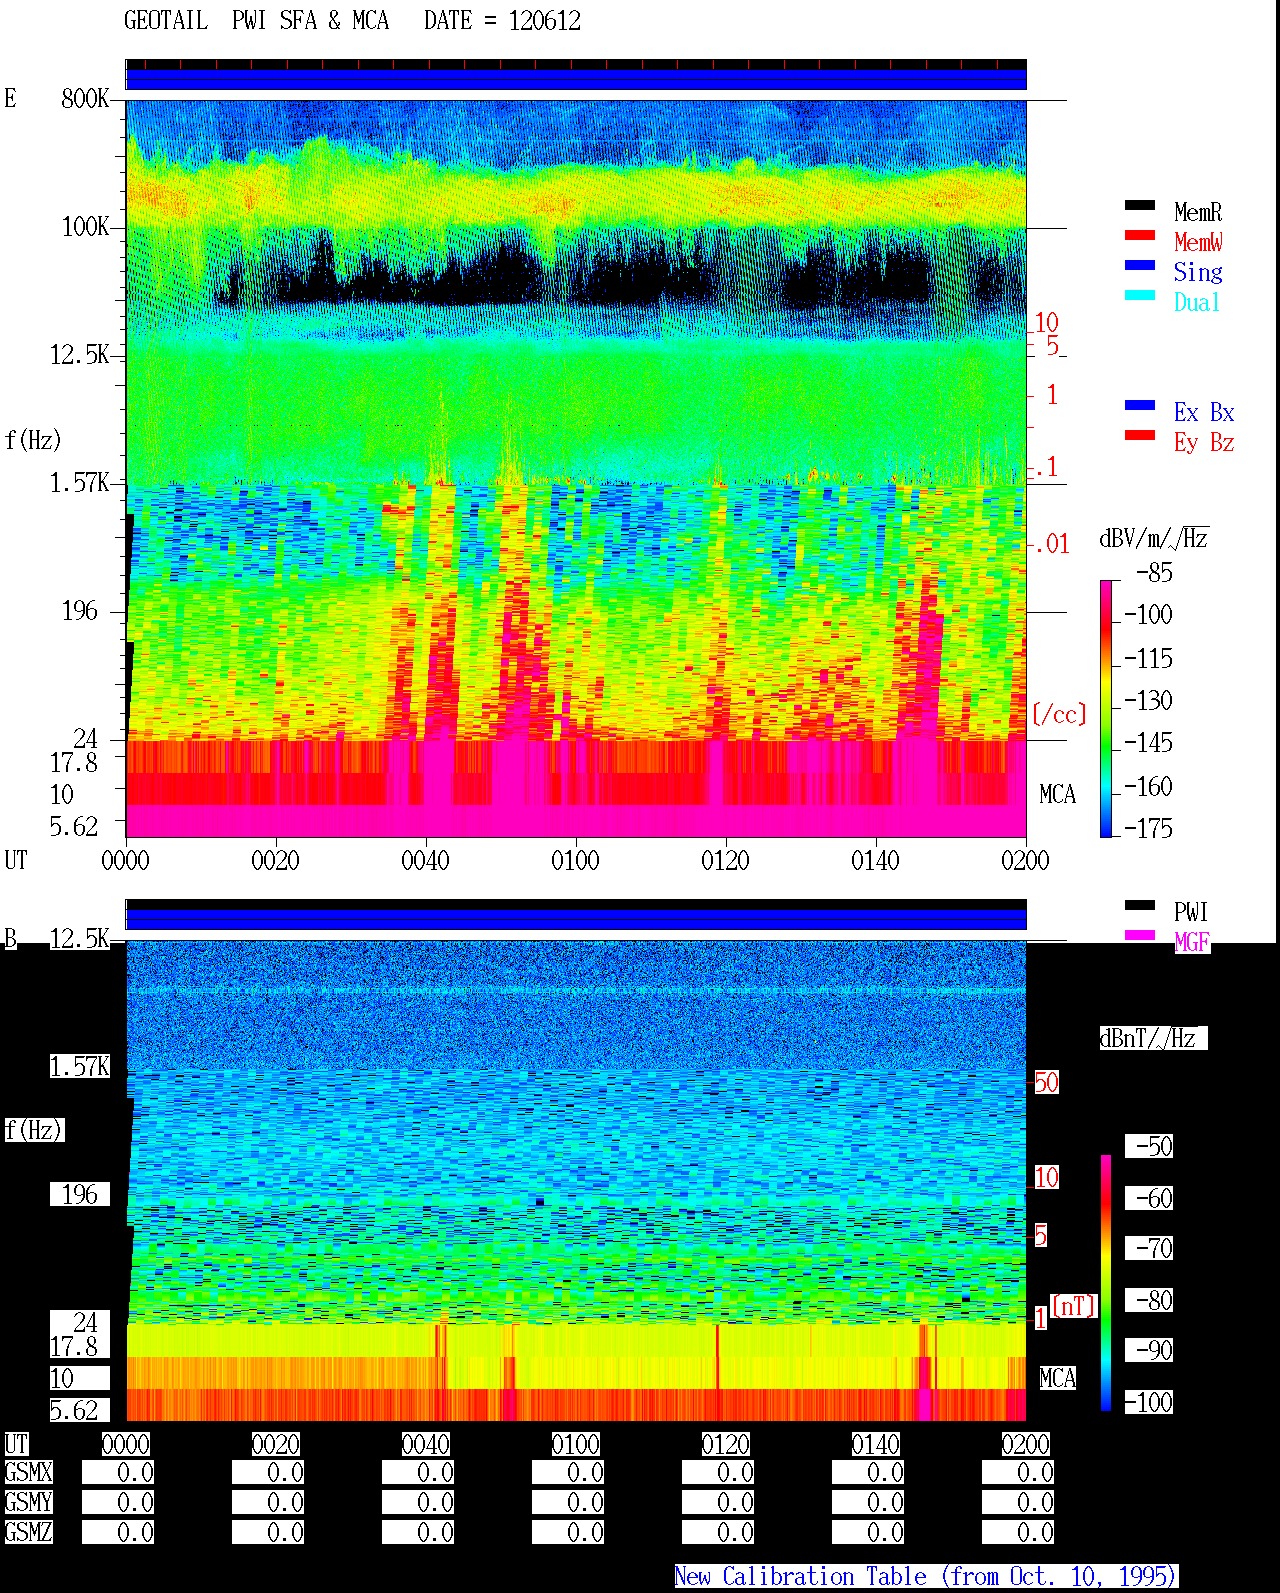
Task: Click the dBV/m/√Hz electric-field color bar
Action: coord(1106,708)
